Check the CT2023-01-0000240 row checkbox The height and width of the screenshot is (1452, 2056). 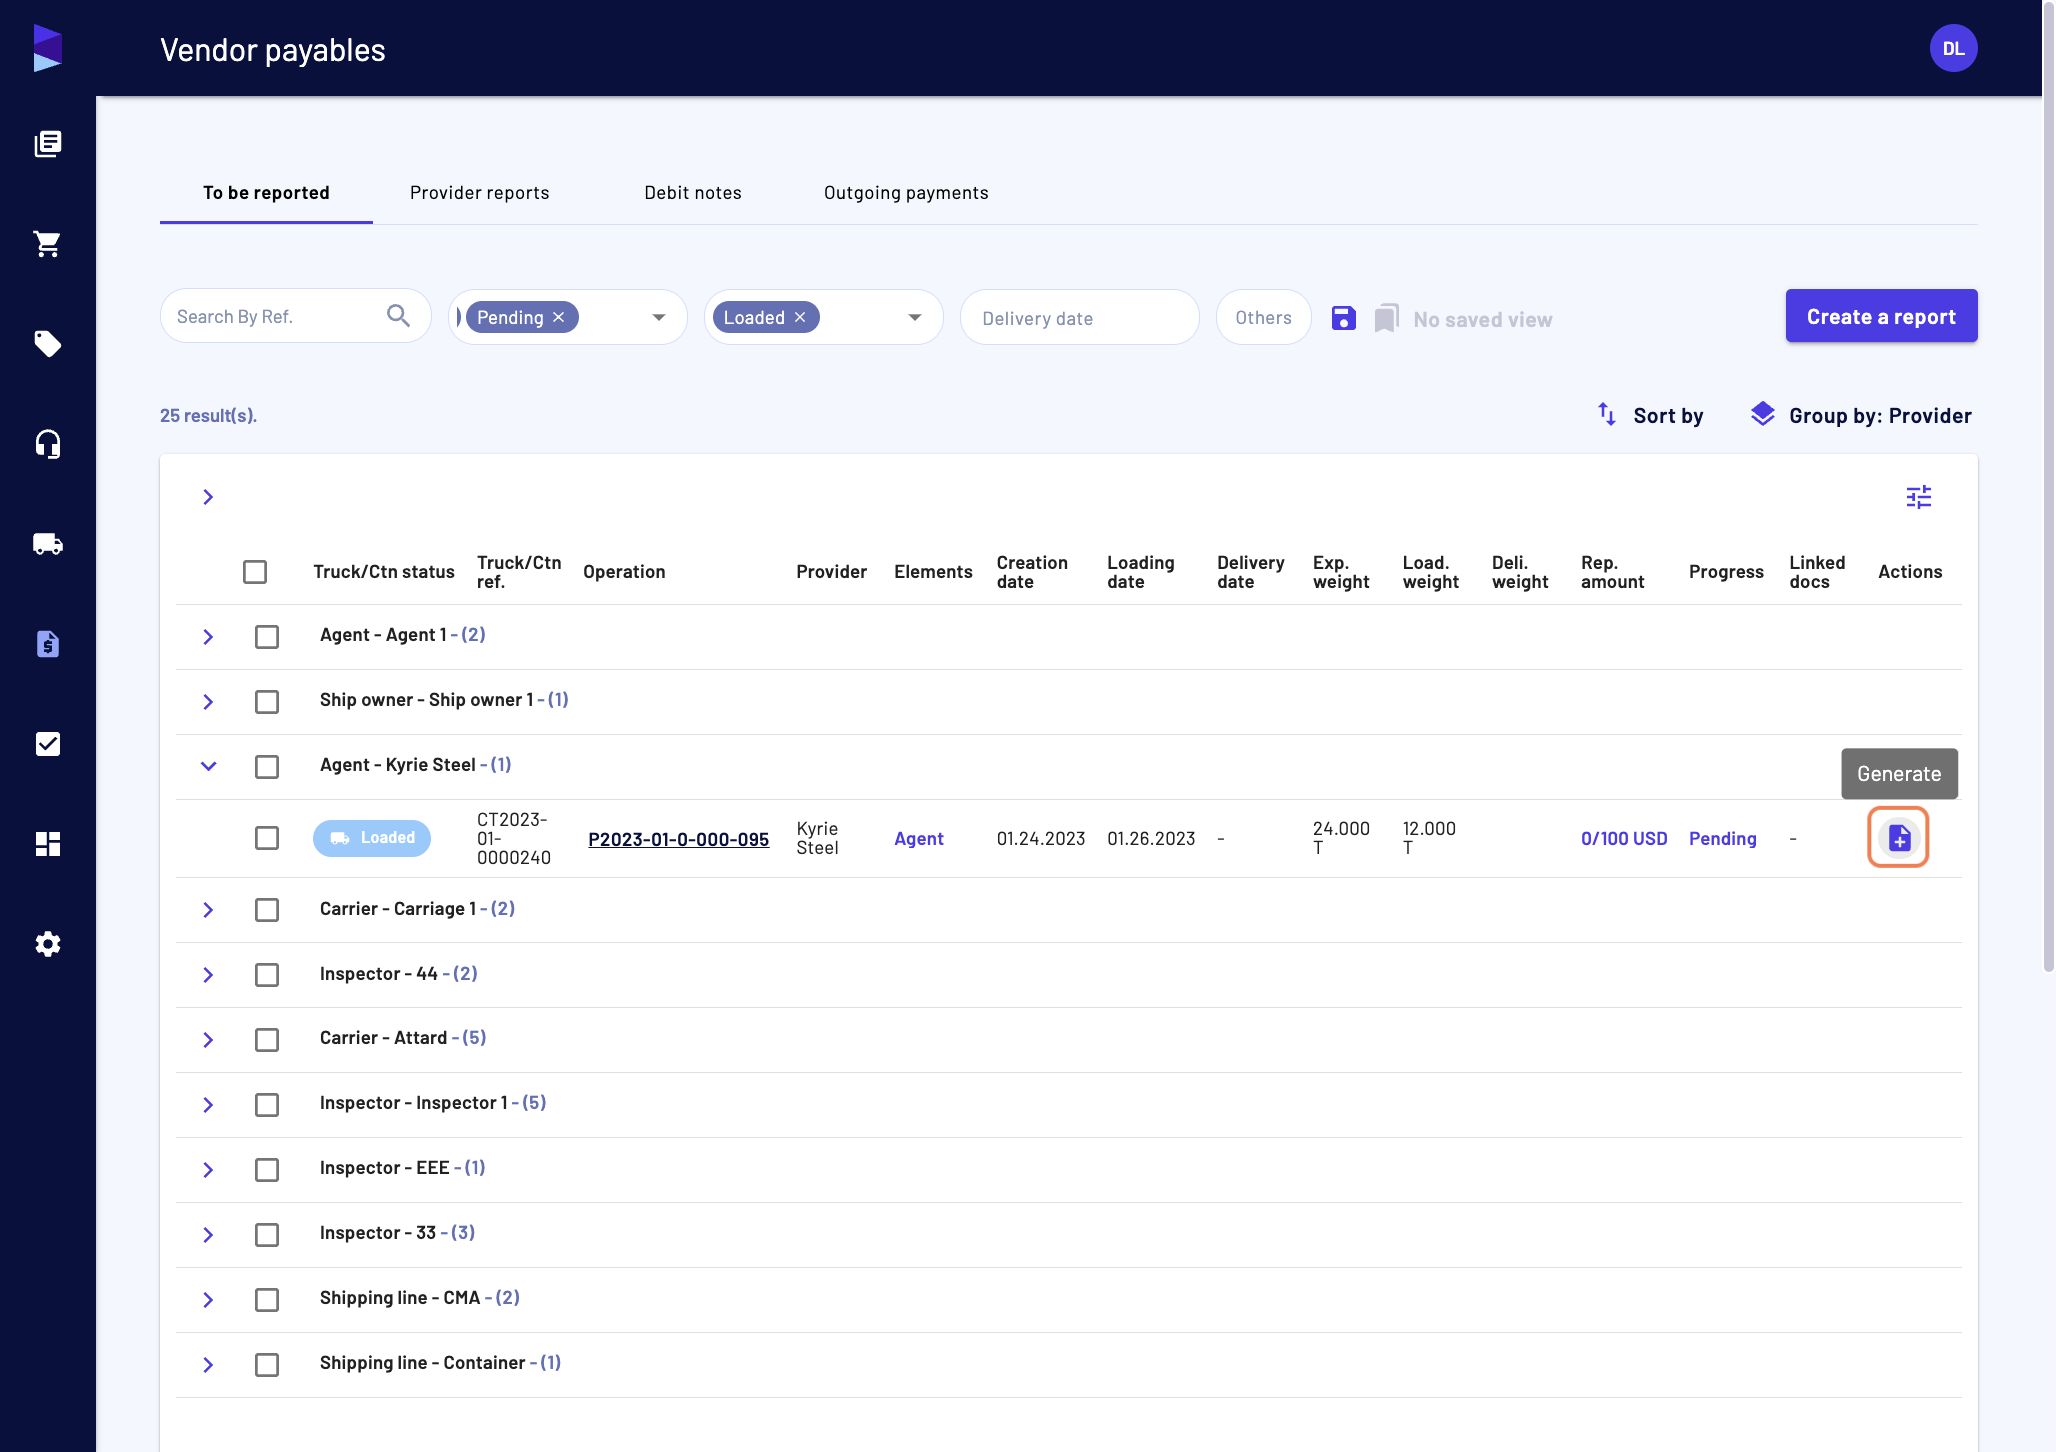266,838
